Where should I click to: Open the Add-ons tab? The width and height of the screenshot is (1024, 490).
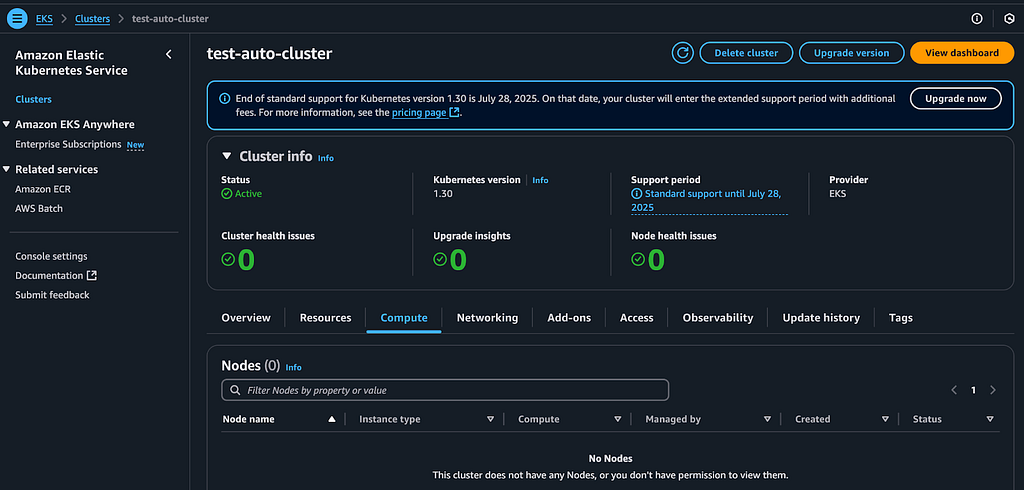click(569, 318)
